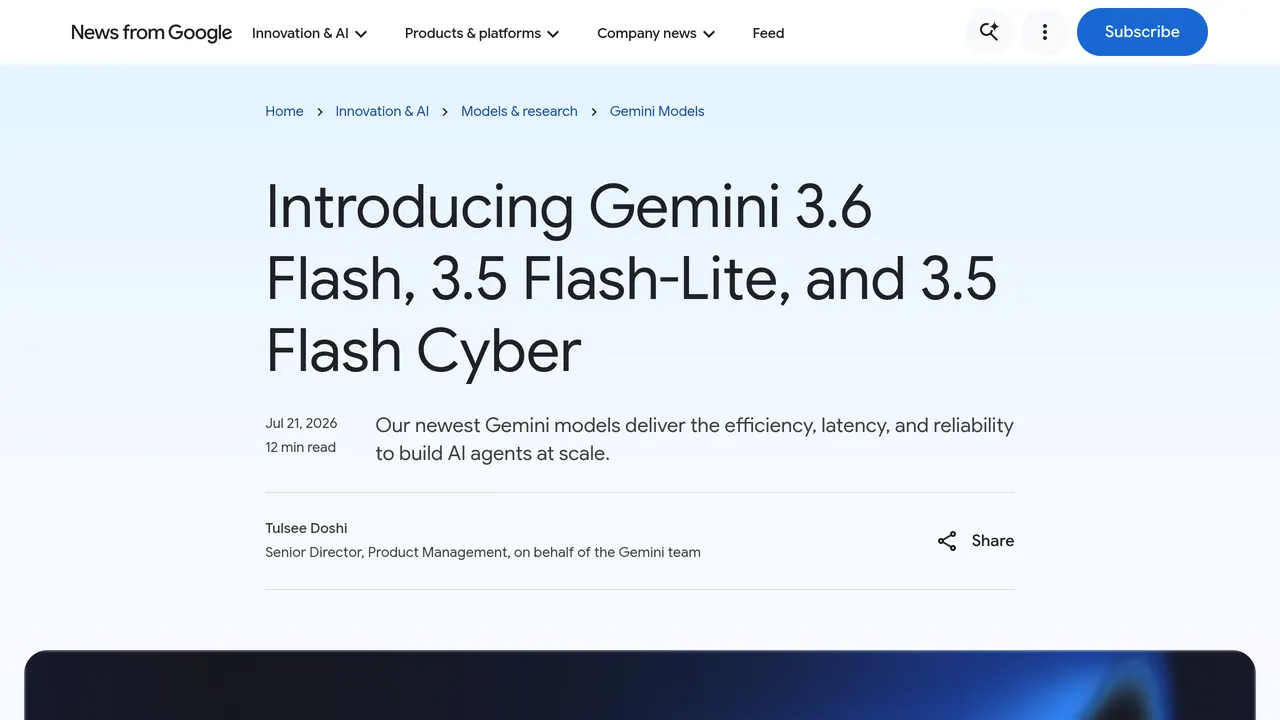This screenshot has height=720, width=1280.
Task: Open the Feed nav item
Action: pos(768,33)
